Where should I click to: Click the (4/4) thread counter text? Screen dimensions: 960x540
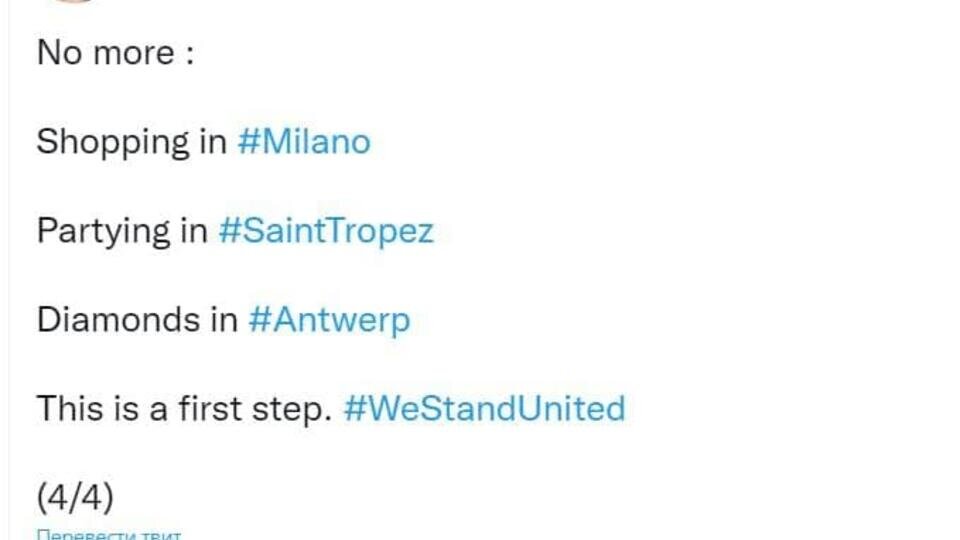pos(75,497)
